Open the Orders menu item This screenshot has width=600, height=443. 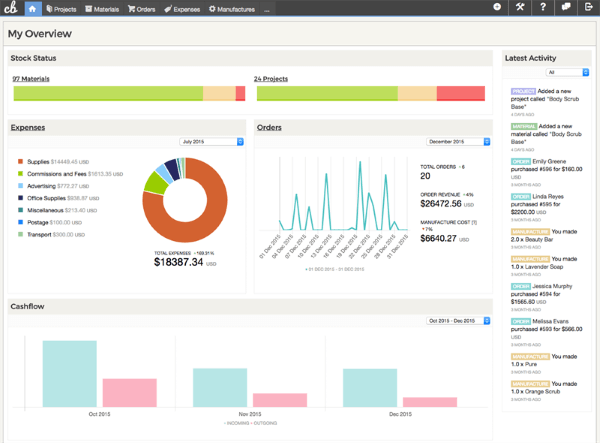pos(143,8)
